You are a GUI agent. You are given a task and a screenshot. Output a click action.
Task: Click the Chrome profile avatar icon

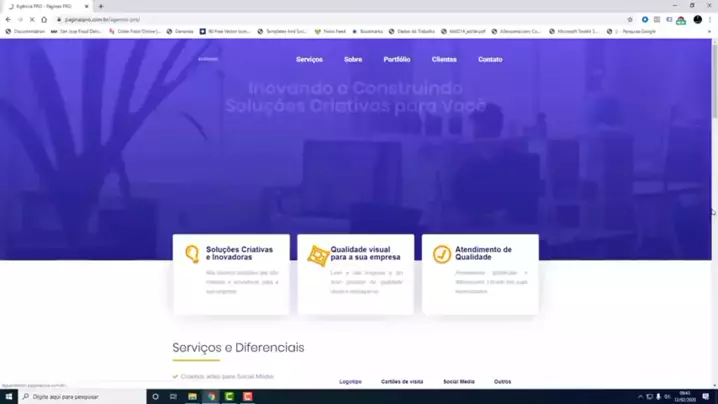pyautogui.click(x=697, y=19)
